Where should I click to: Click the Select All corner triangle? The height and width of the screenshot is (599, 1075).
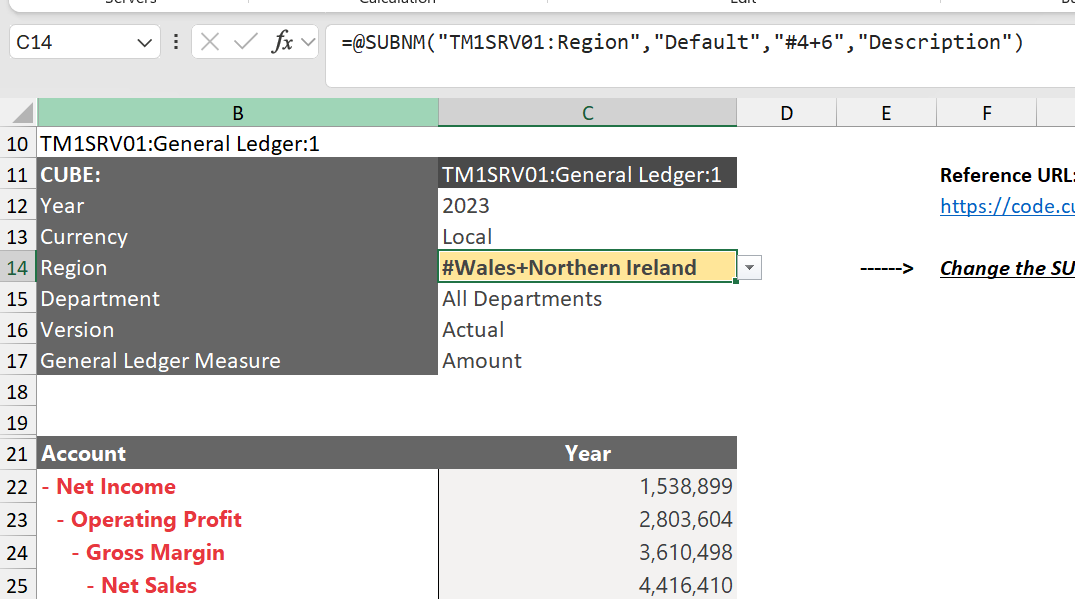click(22, 112)
